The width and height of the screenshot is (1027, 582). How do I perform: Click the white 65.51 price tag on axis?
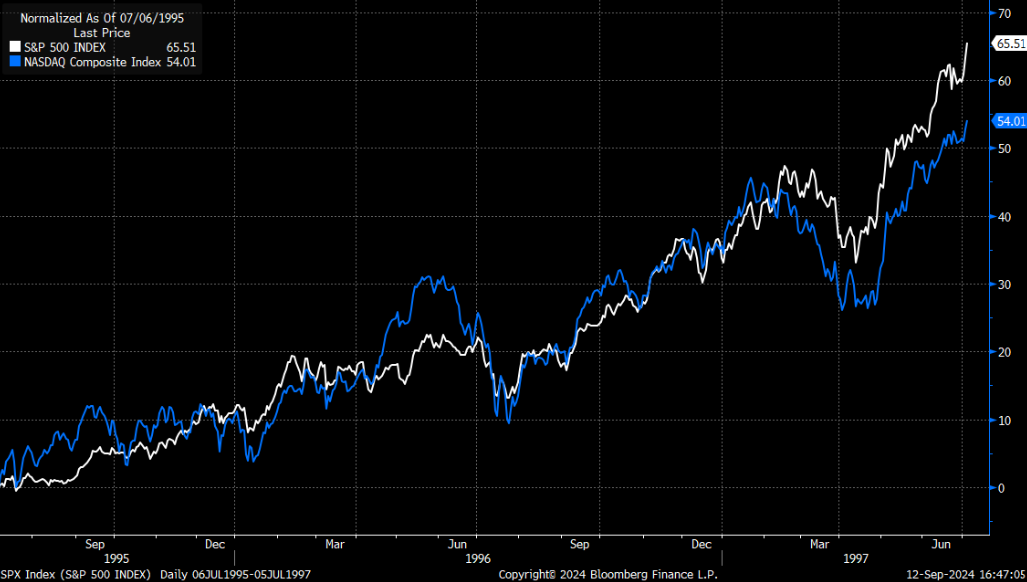(1010, 44)
